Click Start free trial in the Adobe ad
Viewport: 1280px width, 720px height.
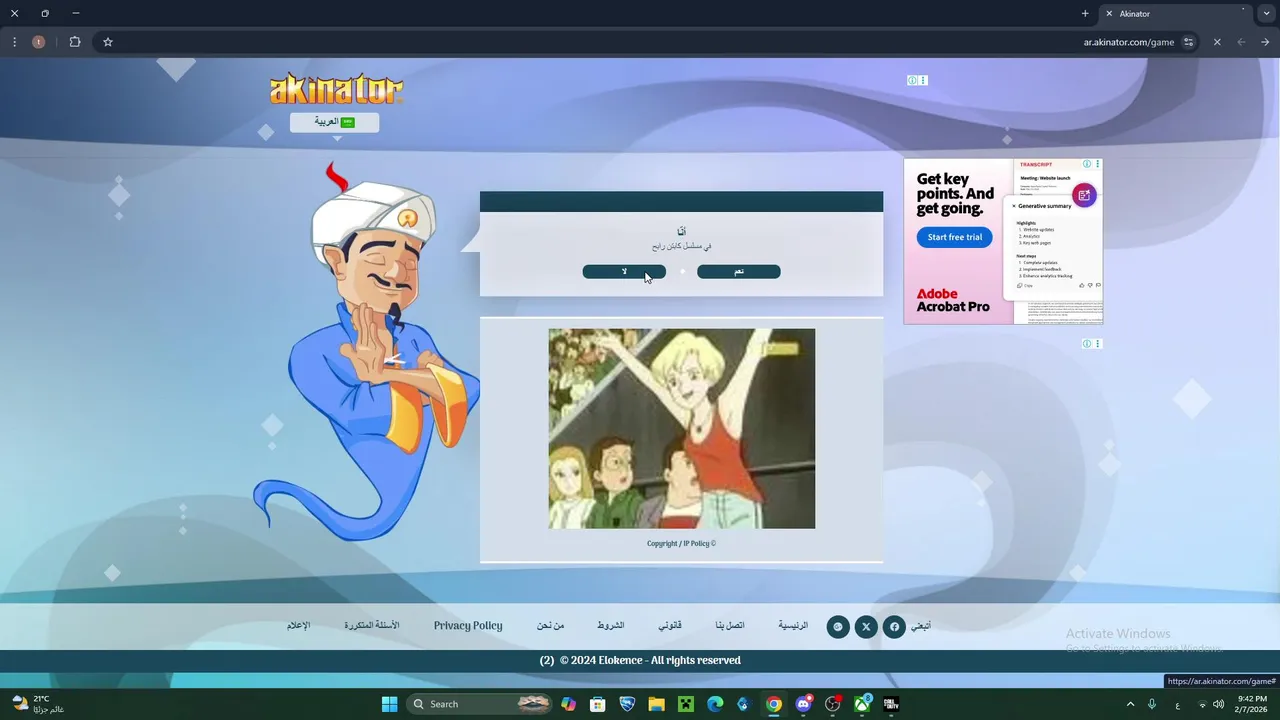tap(954, 237)
